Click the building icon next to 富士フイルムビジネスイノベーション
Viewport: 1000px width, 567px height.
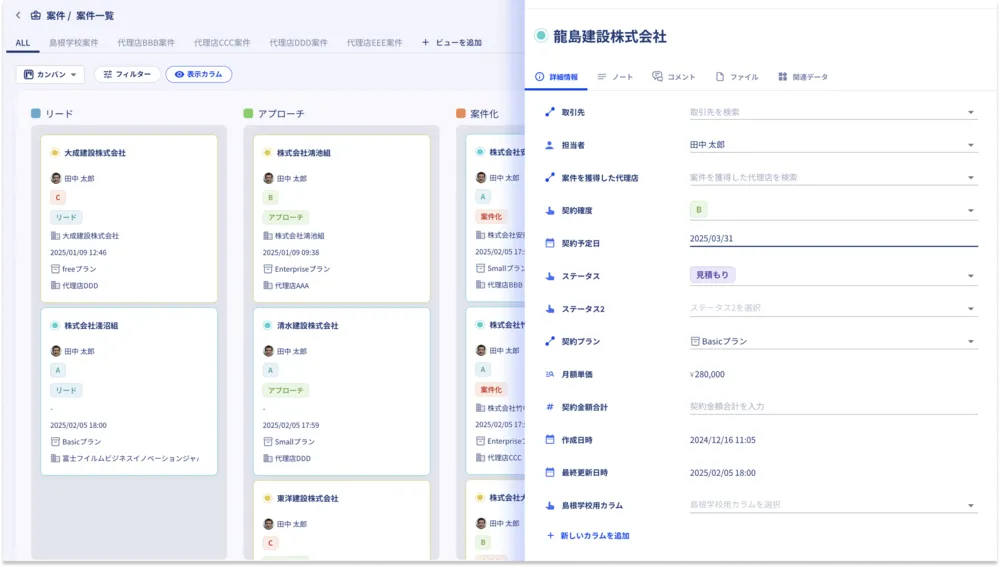pyautogui.click(x=55, y=458)
